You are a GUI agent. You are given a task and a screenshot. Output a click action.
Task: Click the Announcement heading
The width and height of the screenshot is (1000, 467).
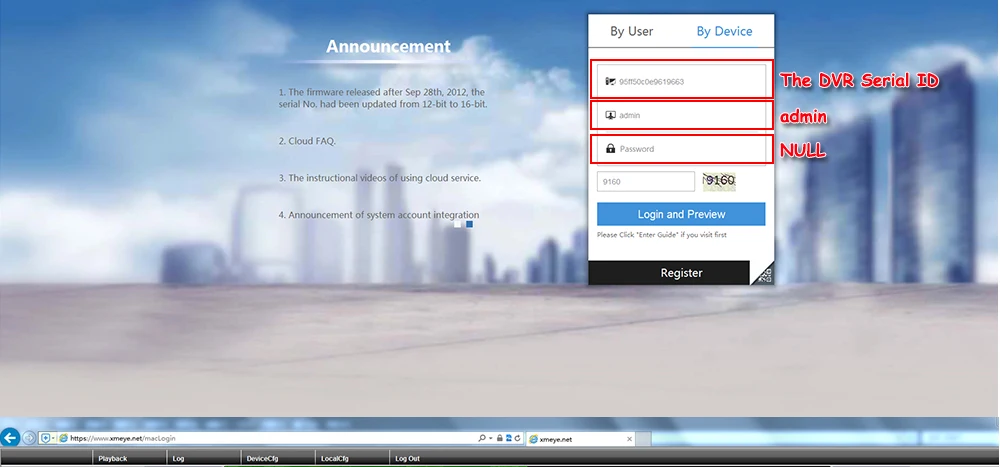(388, 47)
